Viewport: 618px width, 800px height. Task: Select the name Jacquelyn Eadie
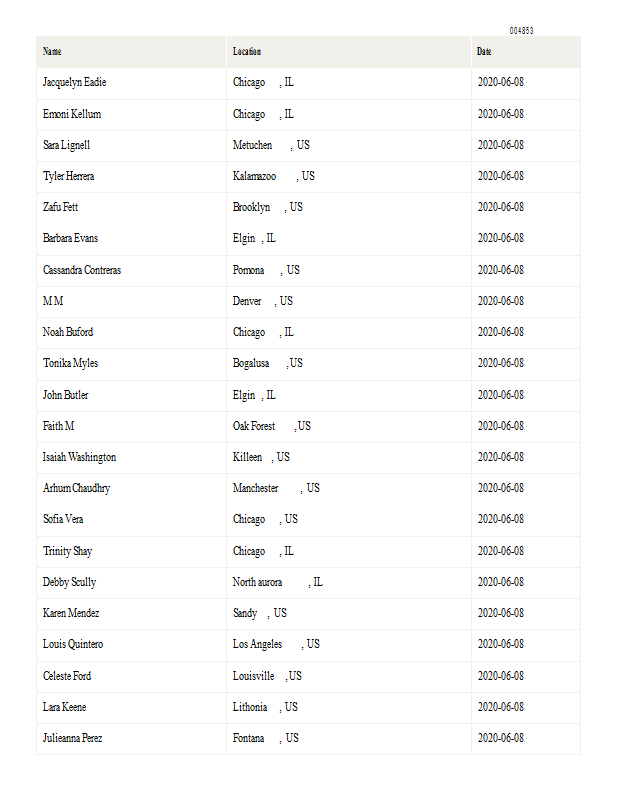(x=74, y=82)
